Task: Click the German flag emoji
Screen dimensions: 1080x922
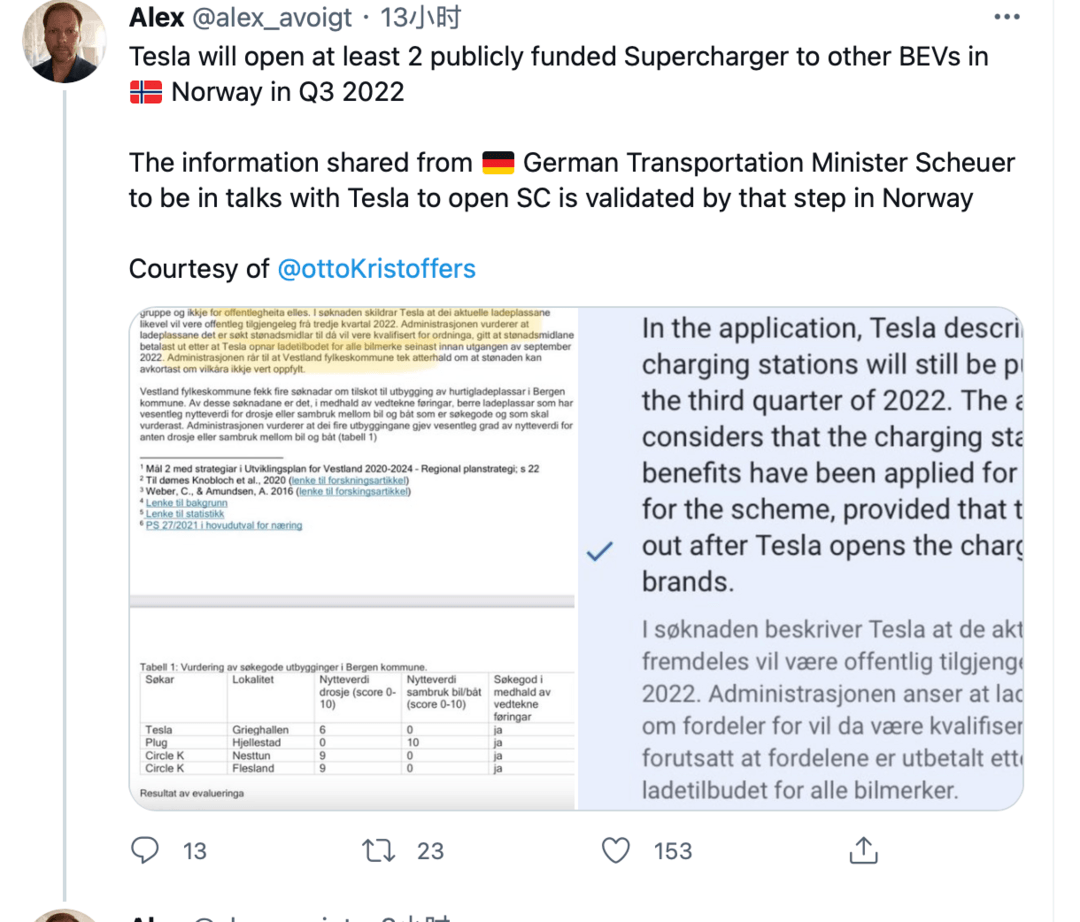Action: click(498, 163)
